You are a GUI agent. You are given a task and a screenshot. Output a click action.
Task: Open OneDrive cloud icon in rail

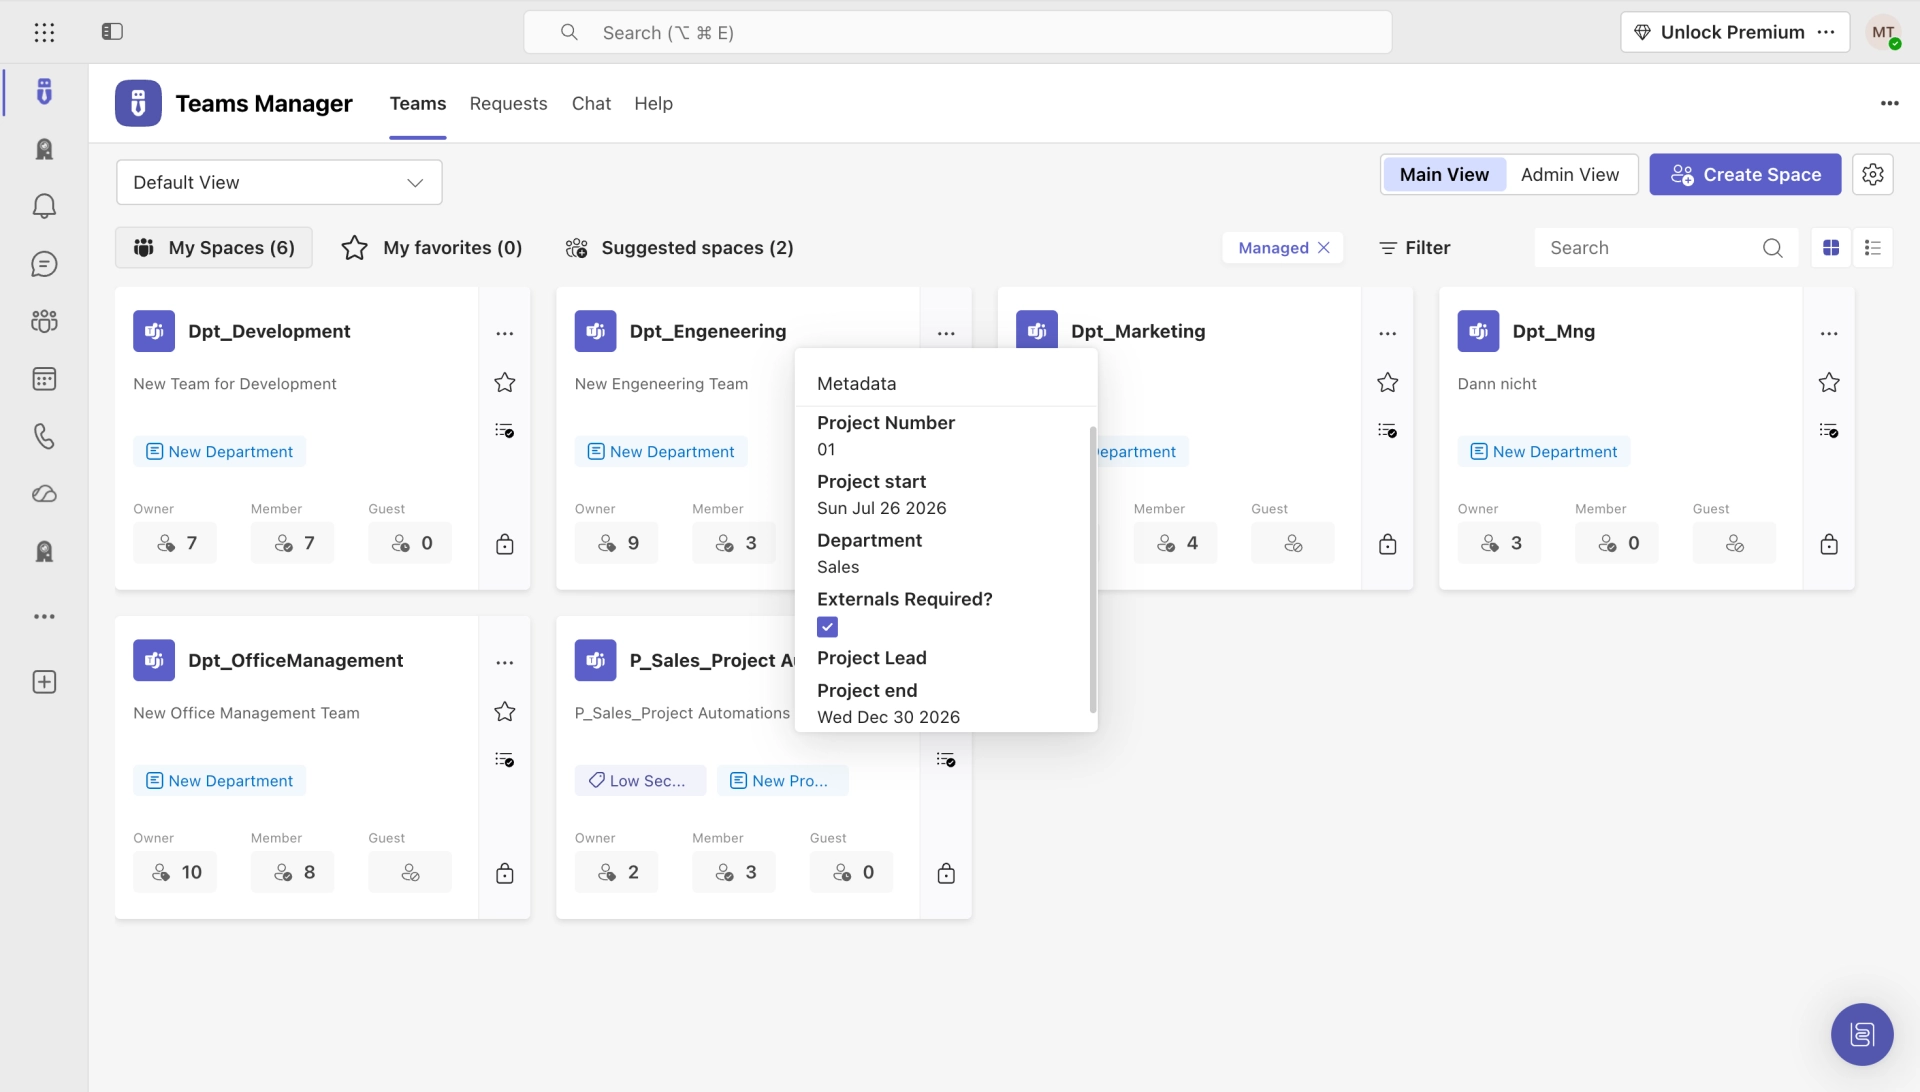click(44, 494)
